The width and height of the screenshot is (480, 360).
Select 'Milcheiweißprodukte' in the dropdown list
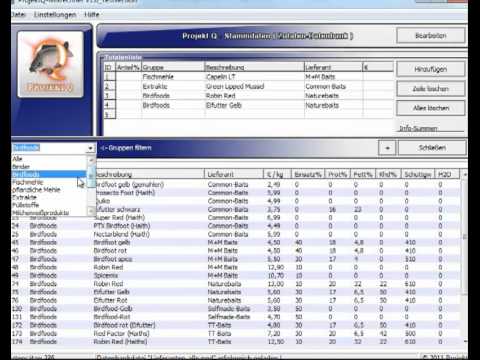(49, 212)
